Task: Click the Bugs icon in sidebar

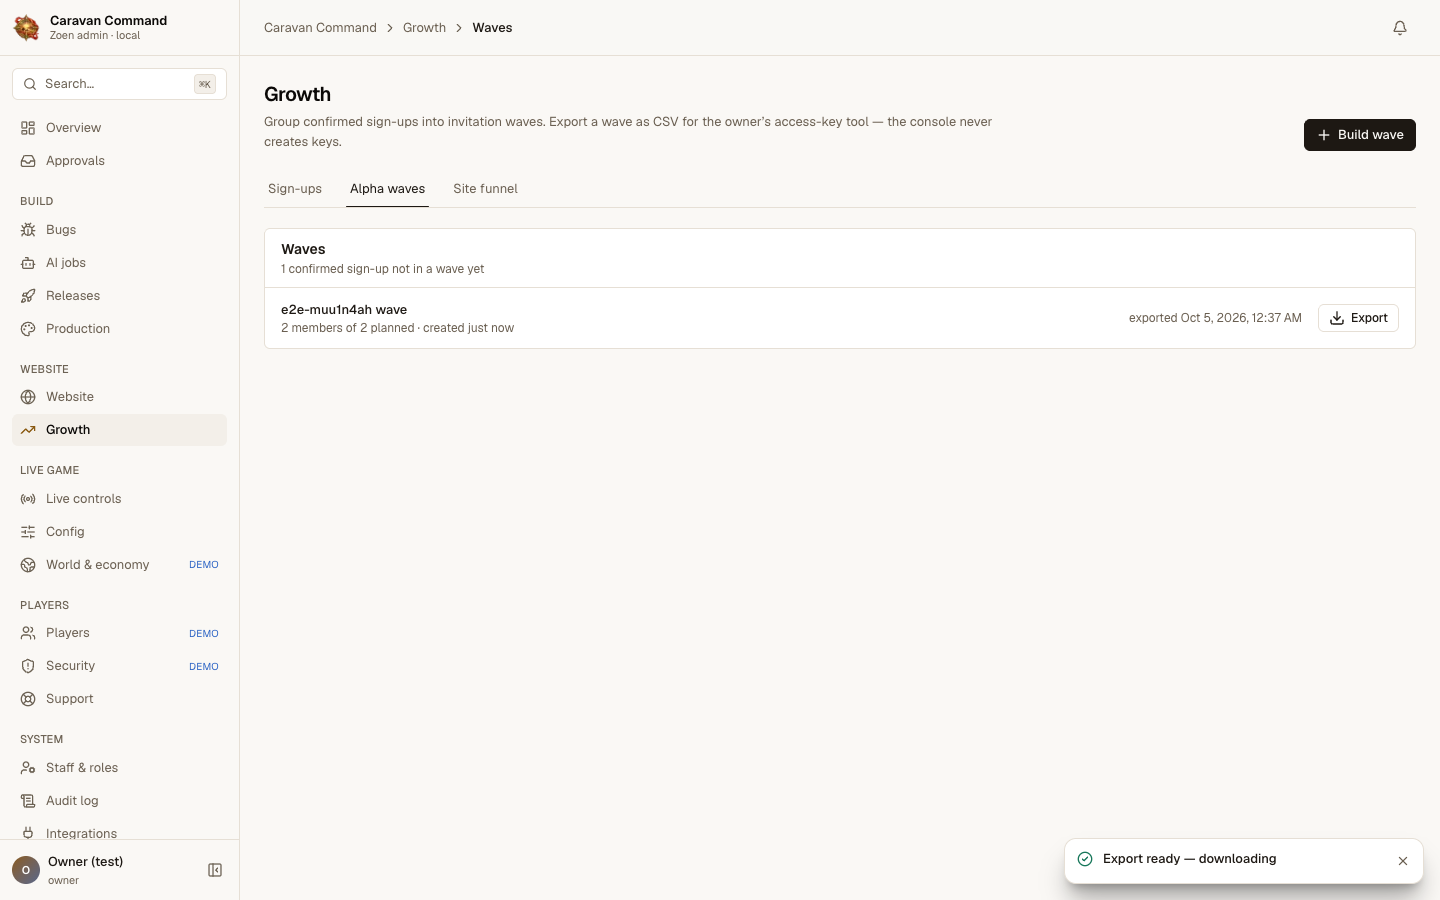Action: point(28,230)
